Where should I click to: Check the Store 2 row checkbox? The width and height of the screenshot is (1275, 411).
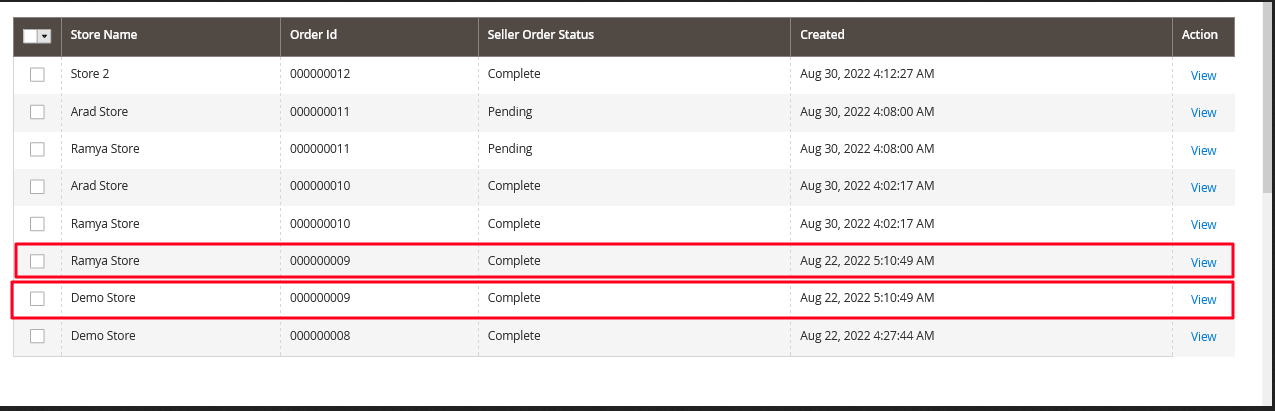(37, 75)
